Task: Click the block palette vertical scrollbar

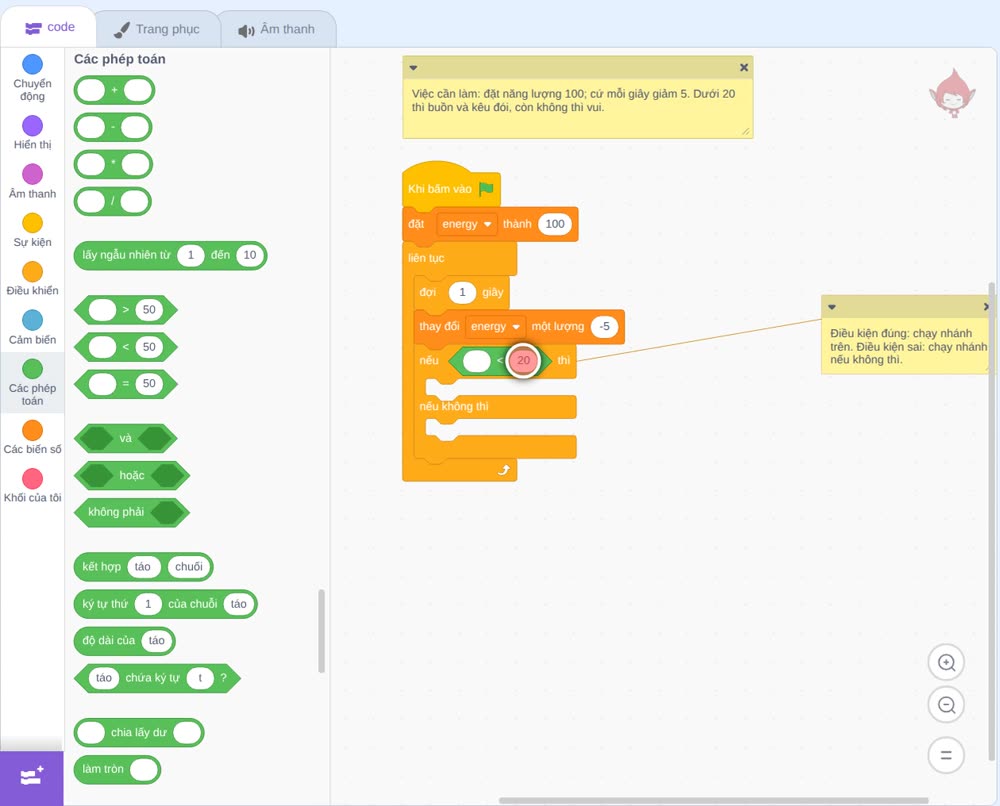Action: (321, 631)
